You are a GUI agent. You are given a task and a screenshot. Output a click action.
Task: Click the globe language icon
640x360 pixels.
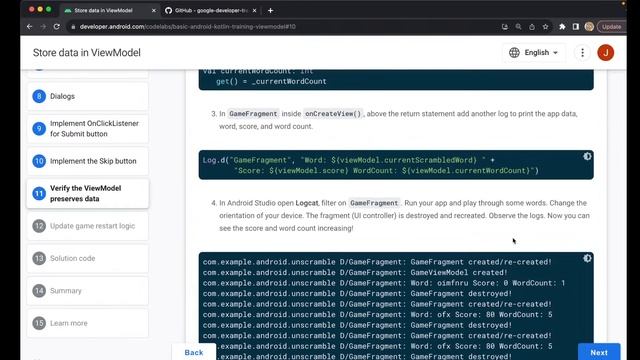[x=514, y=53]
